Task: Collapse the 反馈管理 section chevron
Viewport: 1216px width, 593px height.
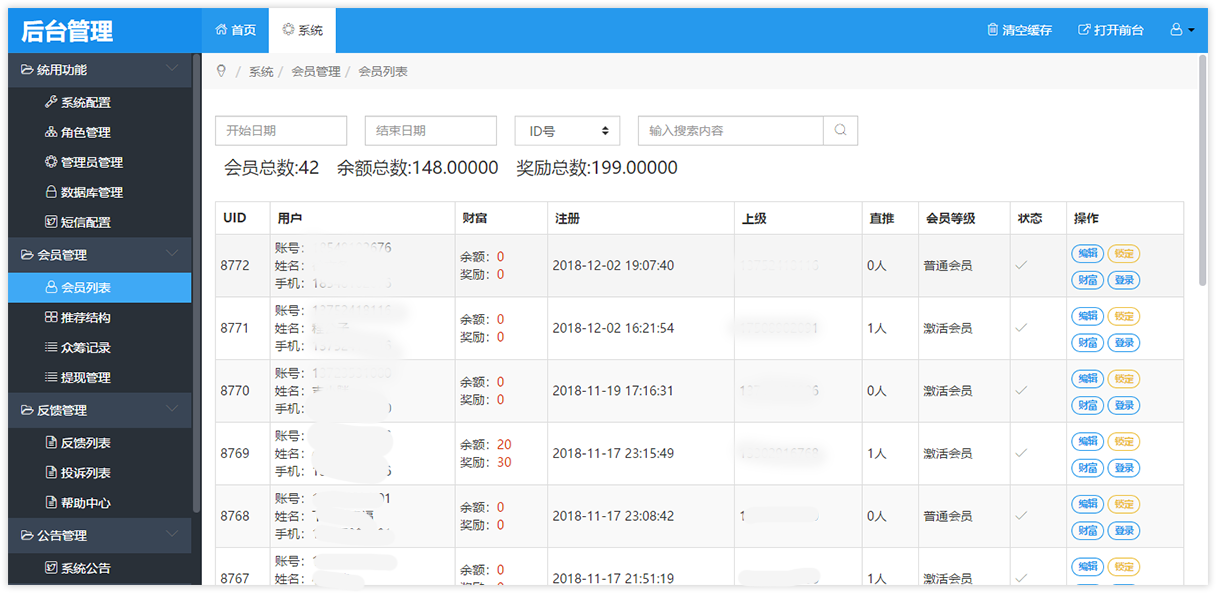Action: [x=172, y=409]
